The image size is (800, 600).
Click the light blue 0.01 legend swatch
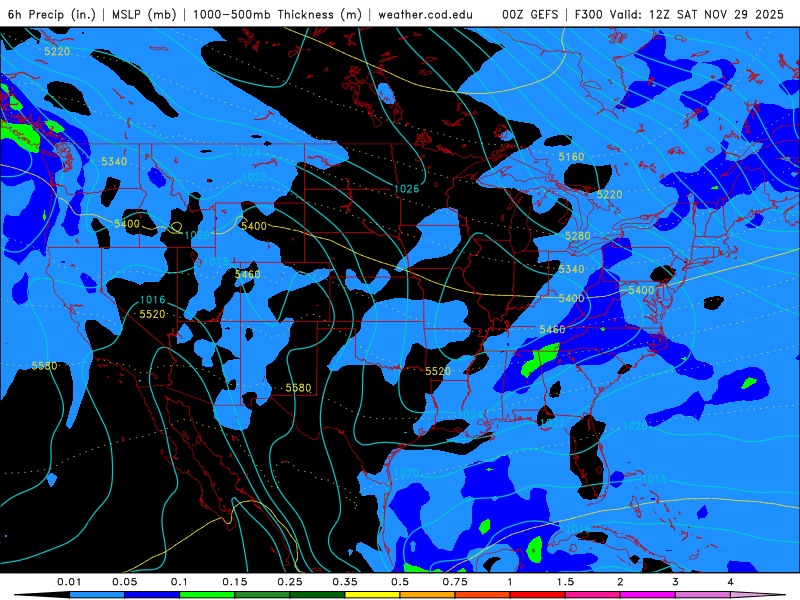97,595
